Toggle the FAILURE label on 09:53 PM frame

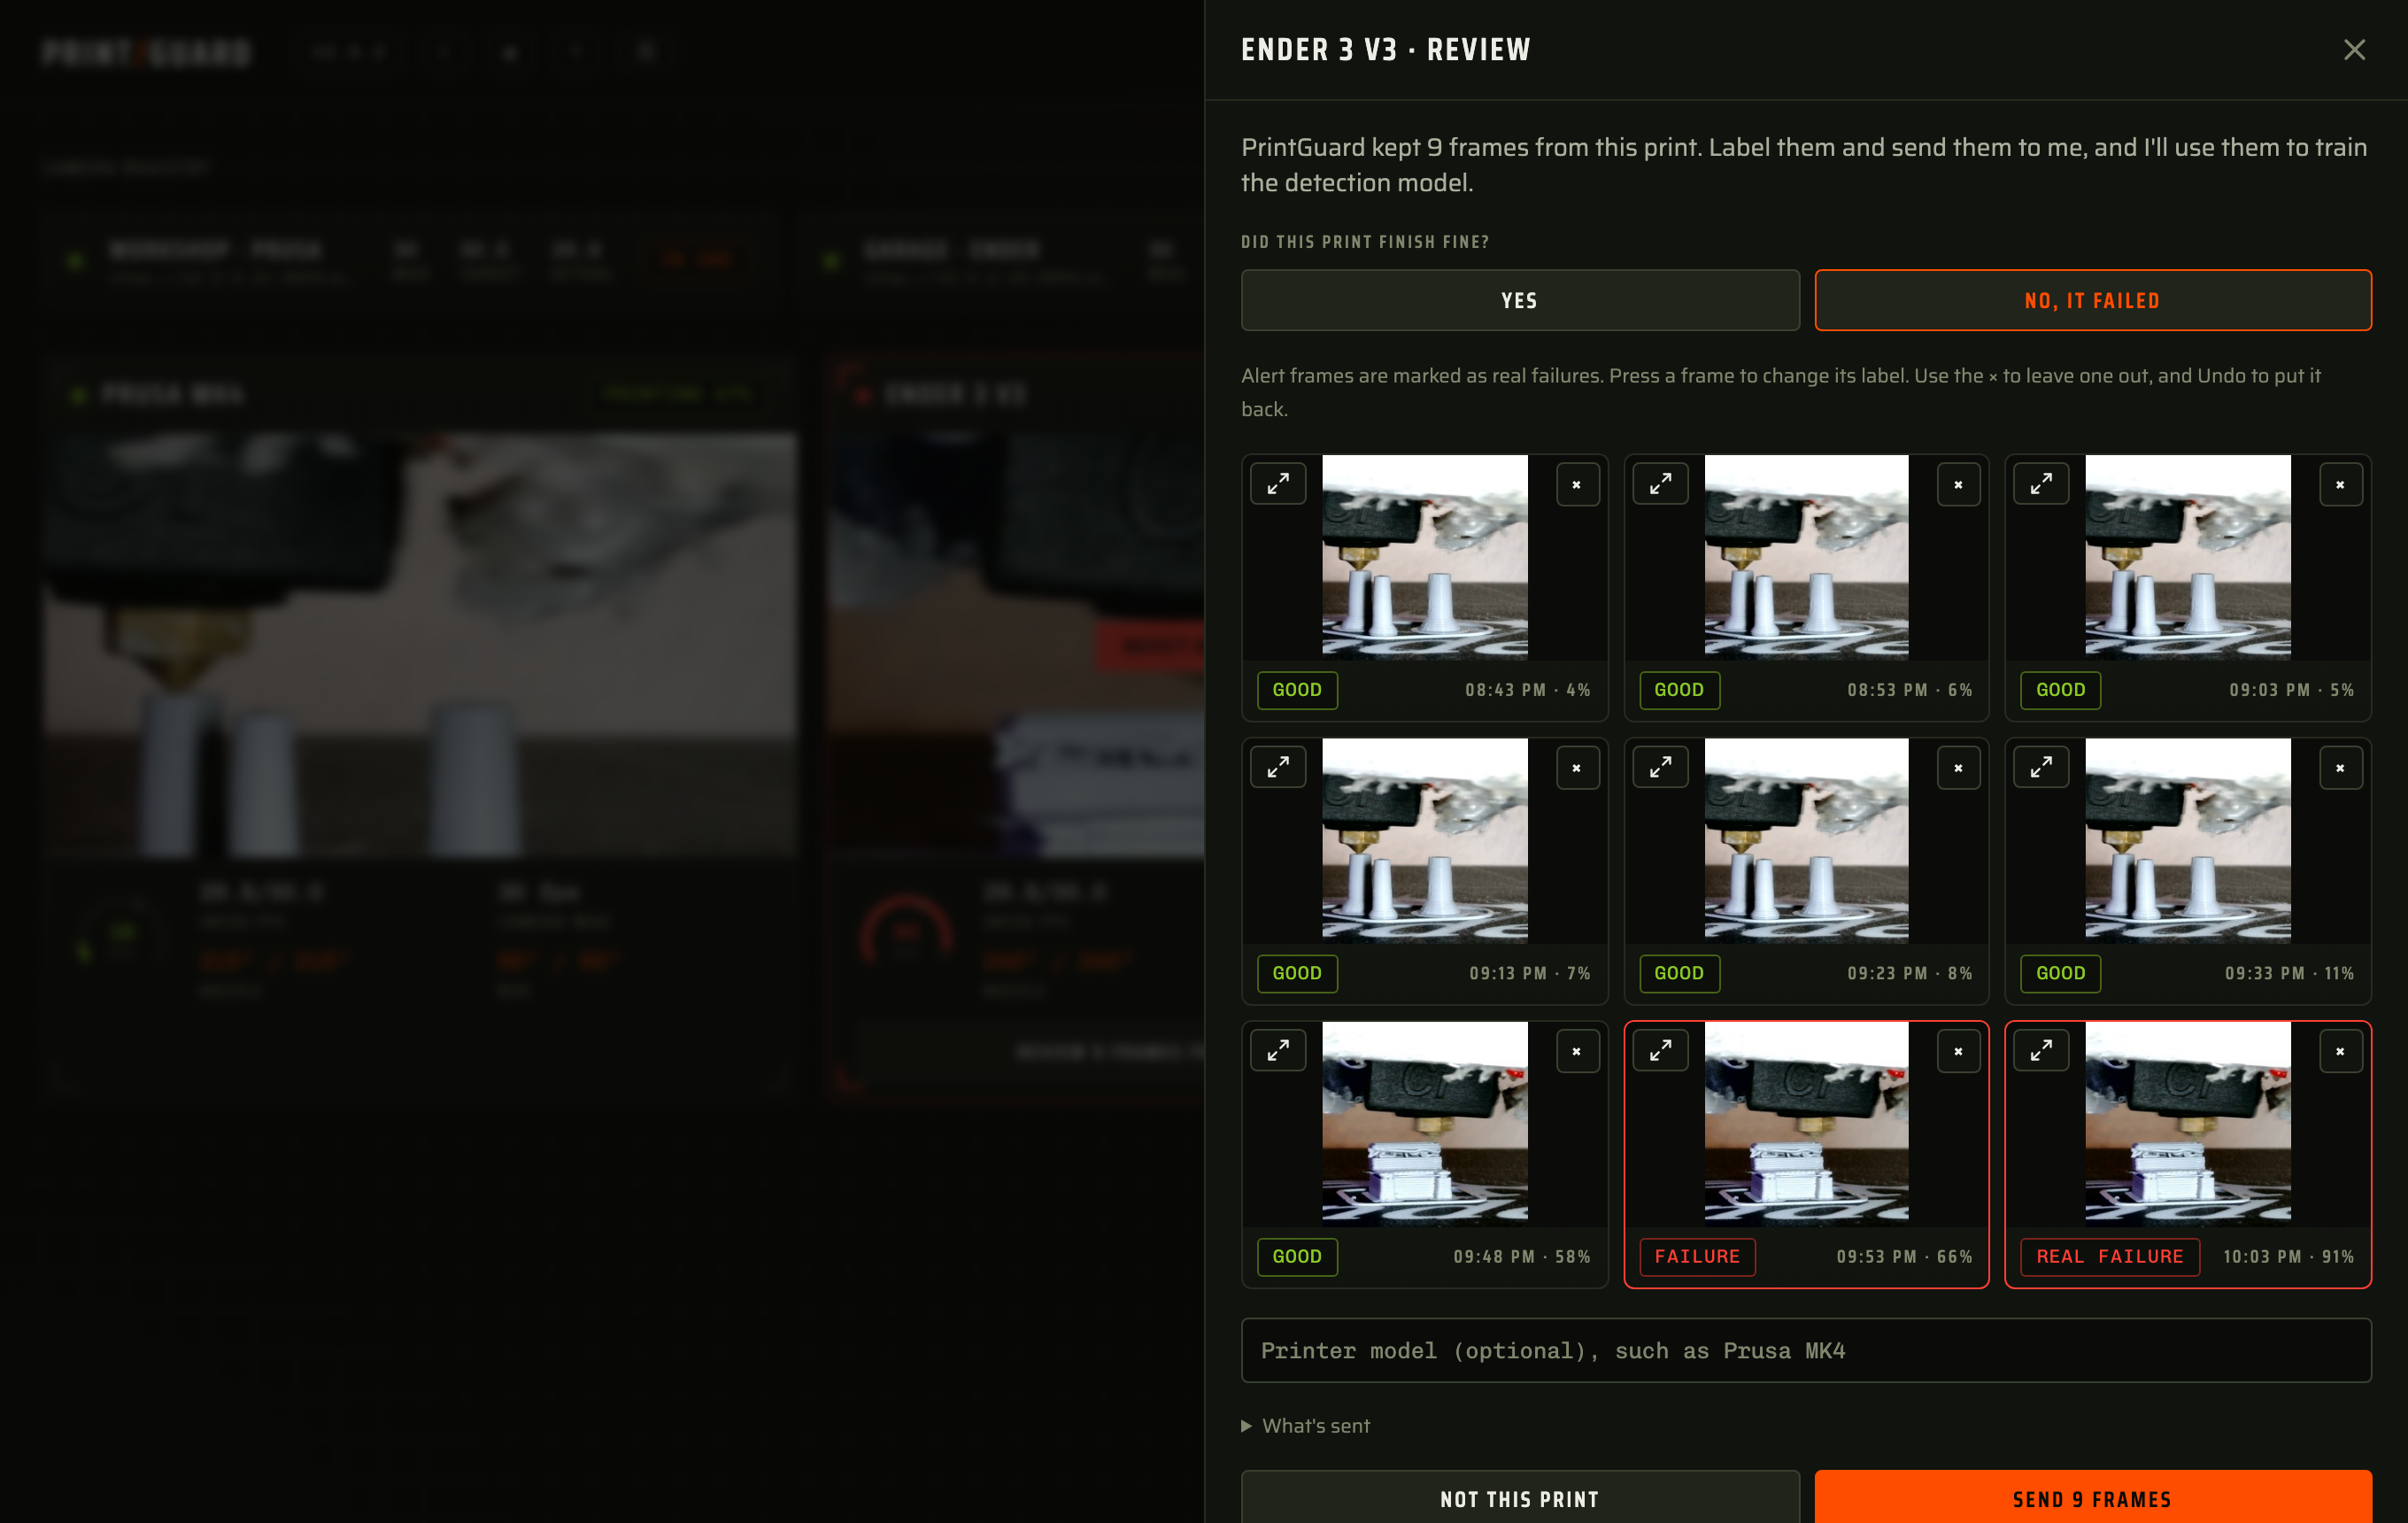1697,1256
